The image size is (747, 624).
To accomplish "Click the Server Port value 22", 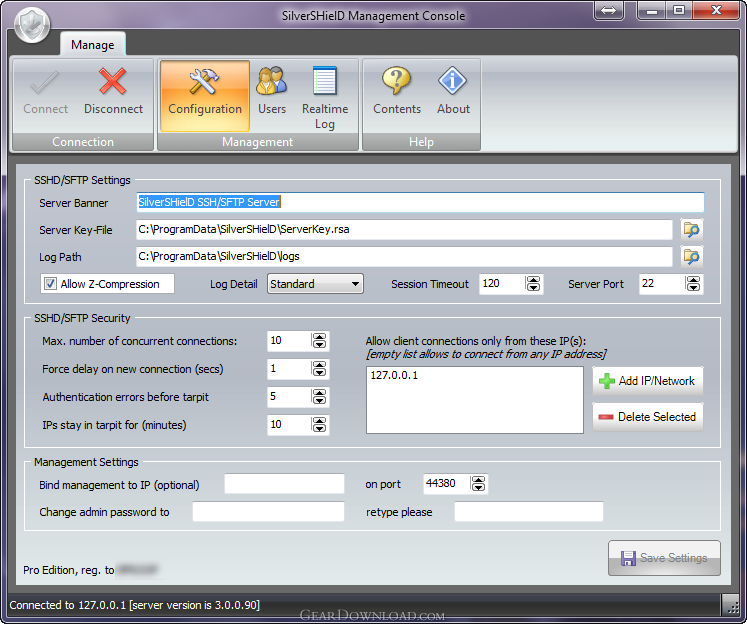I will tap(648, 283).
